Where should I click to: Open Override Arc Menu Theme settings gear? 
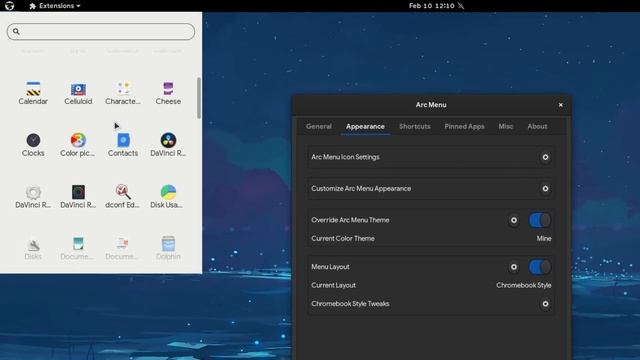coord(513,220)
